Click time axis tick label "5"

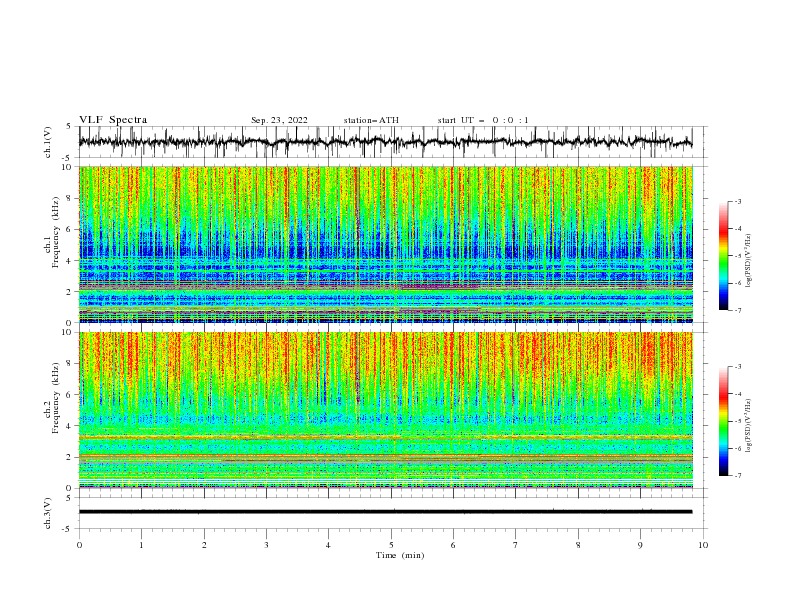391,545
